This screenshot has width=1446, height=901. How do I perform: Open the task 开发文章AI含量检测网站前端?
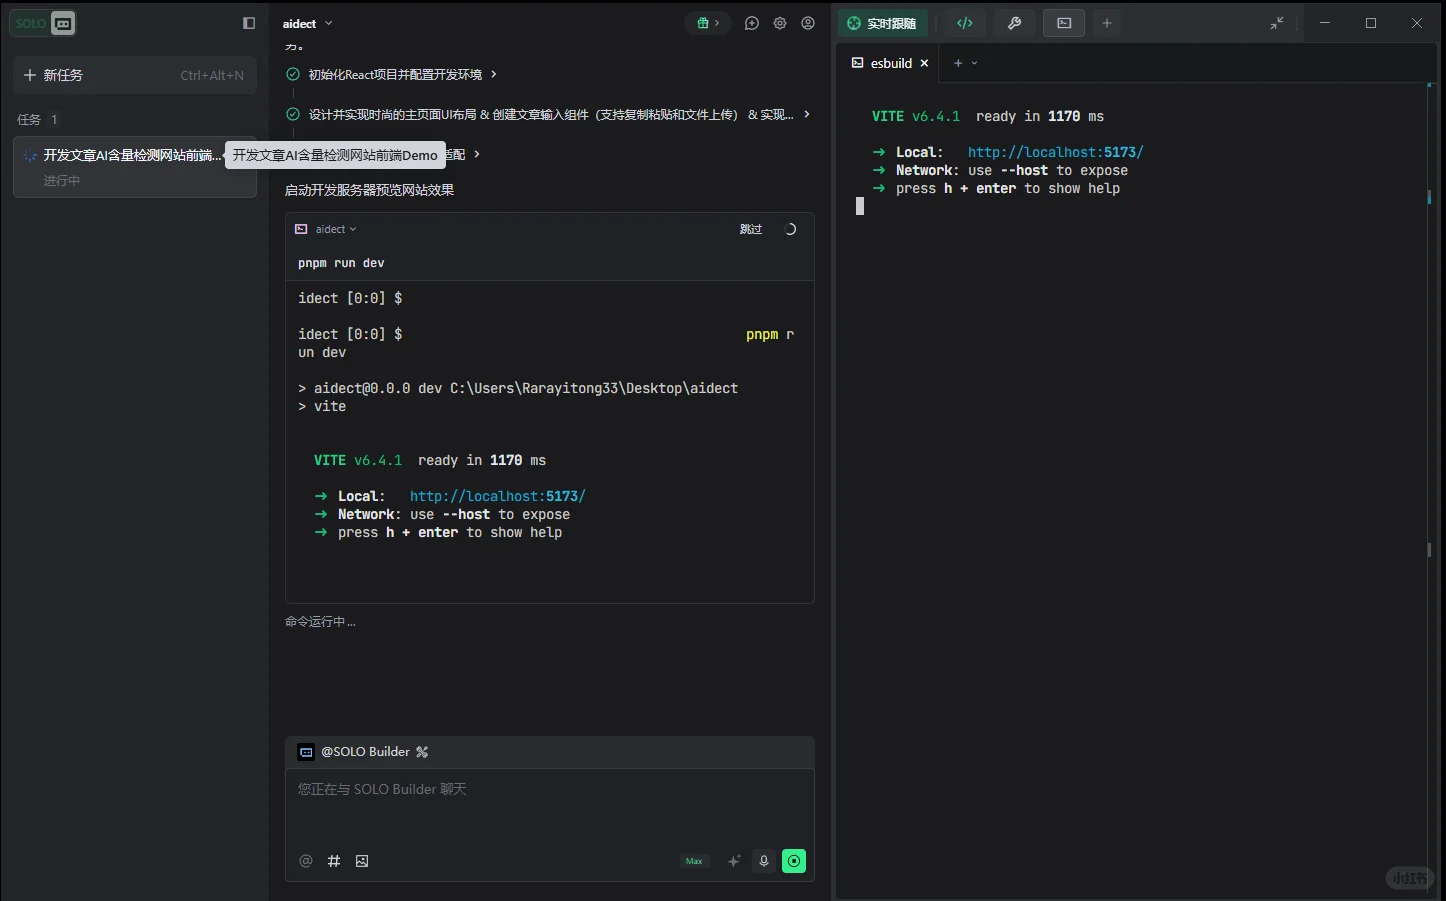coord(135,166)
